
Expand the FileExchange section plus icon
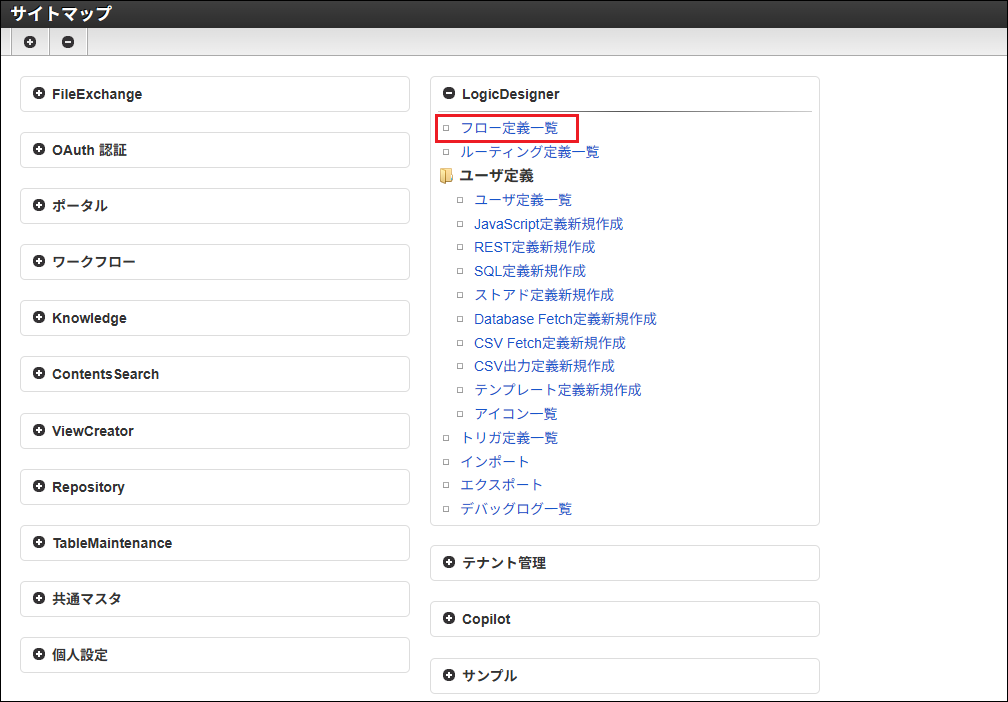[39, 94]
